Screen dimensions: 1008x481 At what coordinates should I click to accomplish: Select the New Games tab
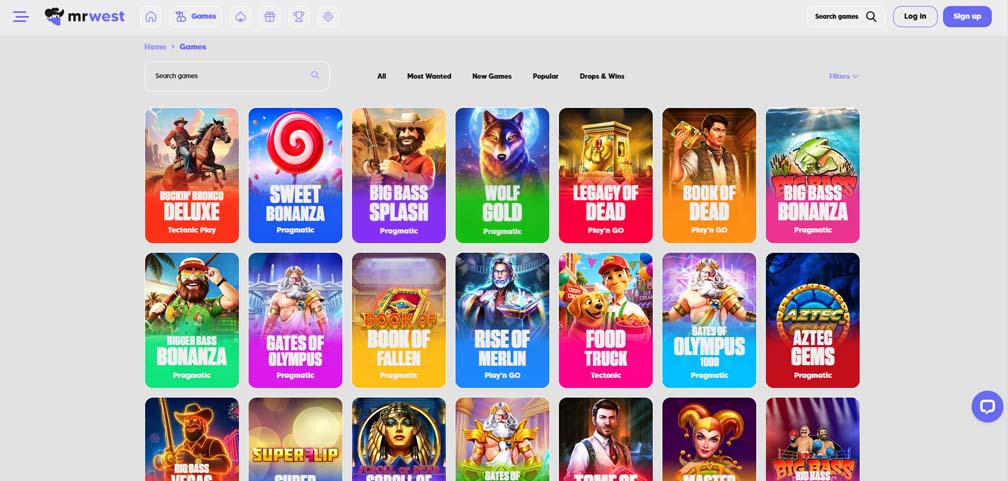tap(492, 76)
